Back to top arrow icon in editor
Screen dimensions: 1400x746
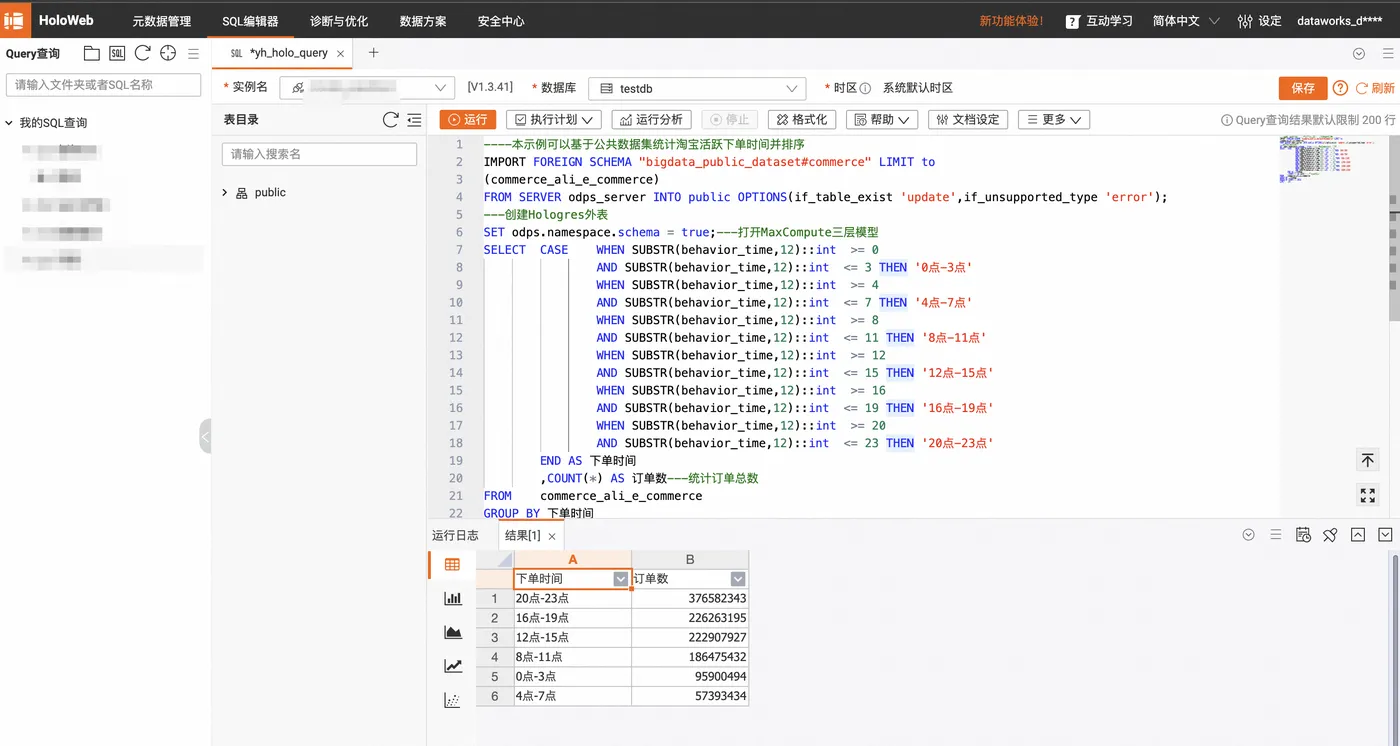coord(1367,460)
